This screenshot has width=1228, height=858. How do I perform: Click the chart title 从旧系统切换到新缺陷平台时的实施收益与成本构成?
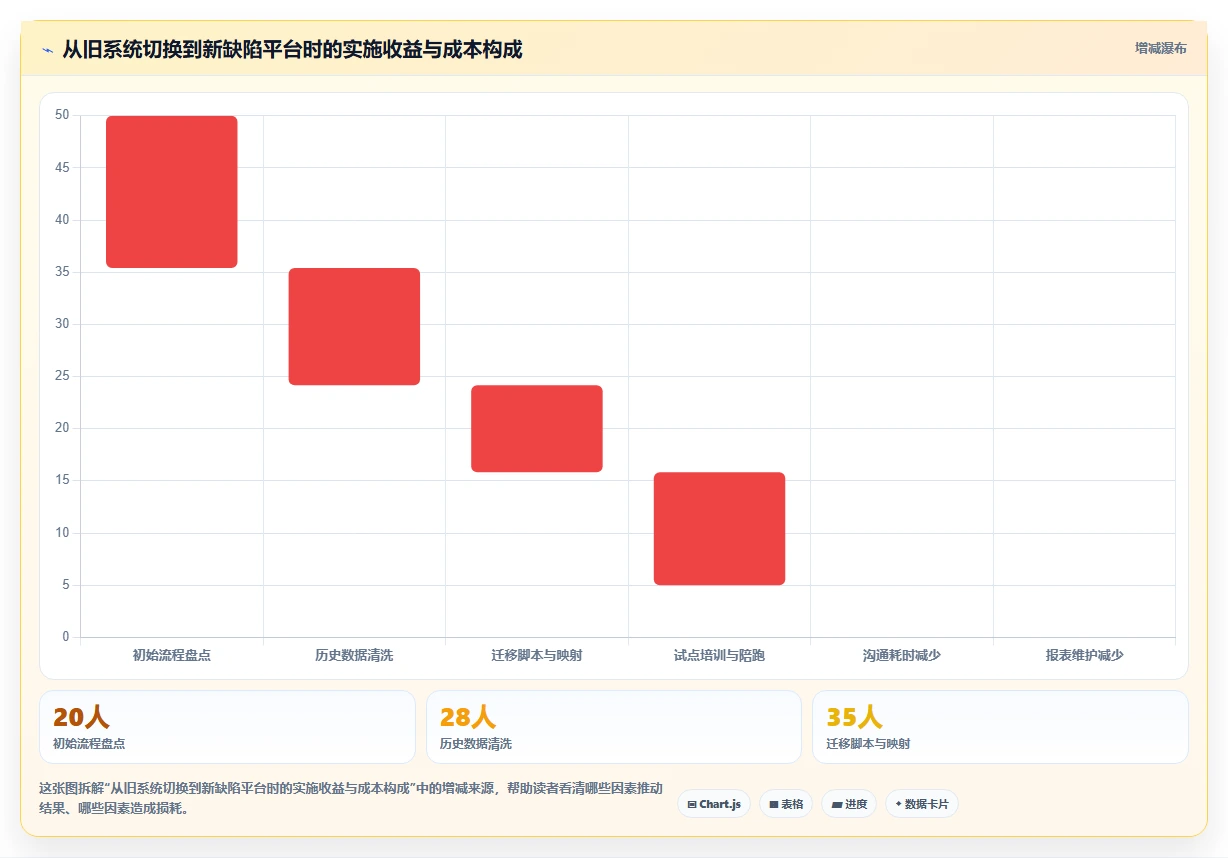tap(292, 49)
